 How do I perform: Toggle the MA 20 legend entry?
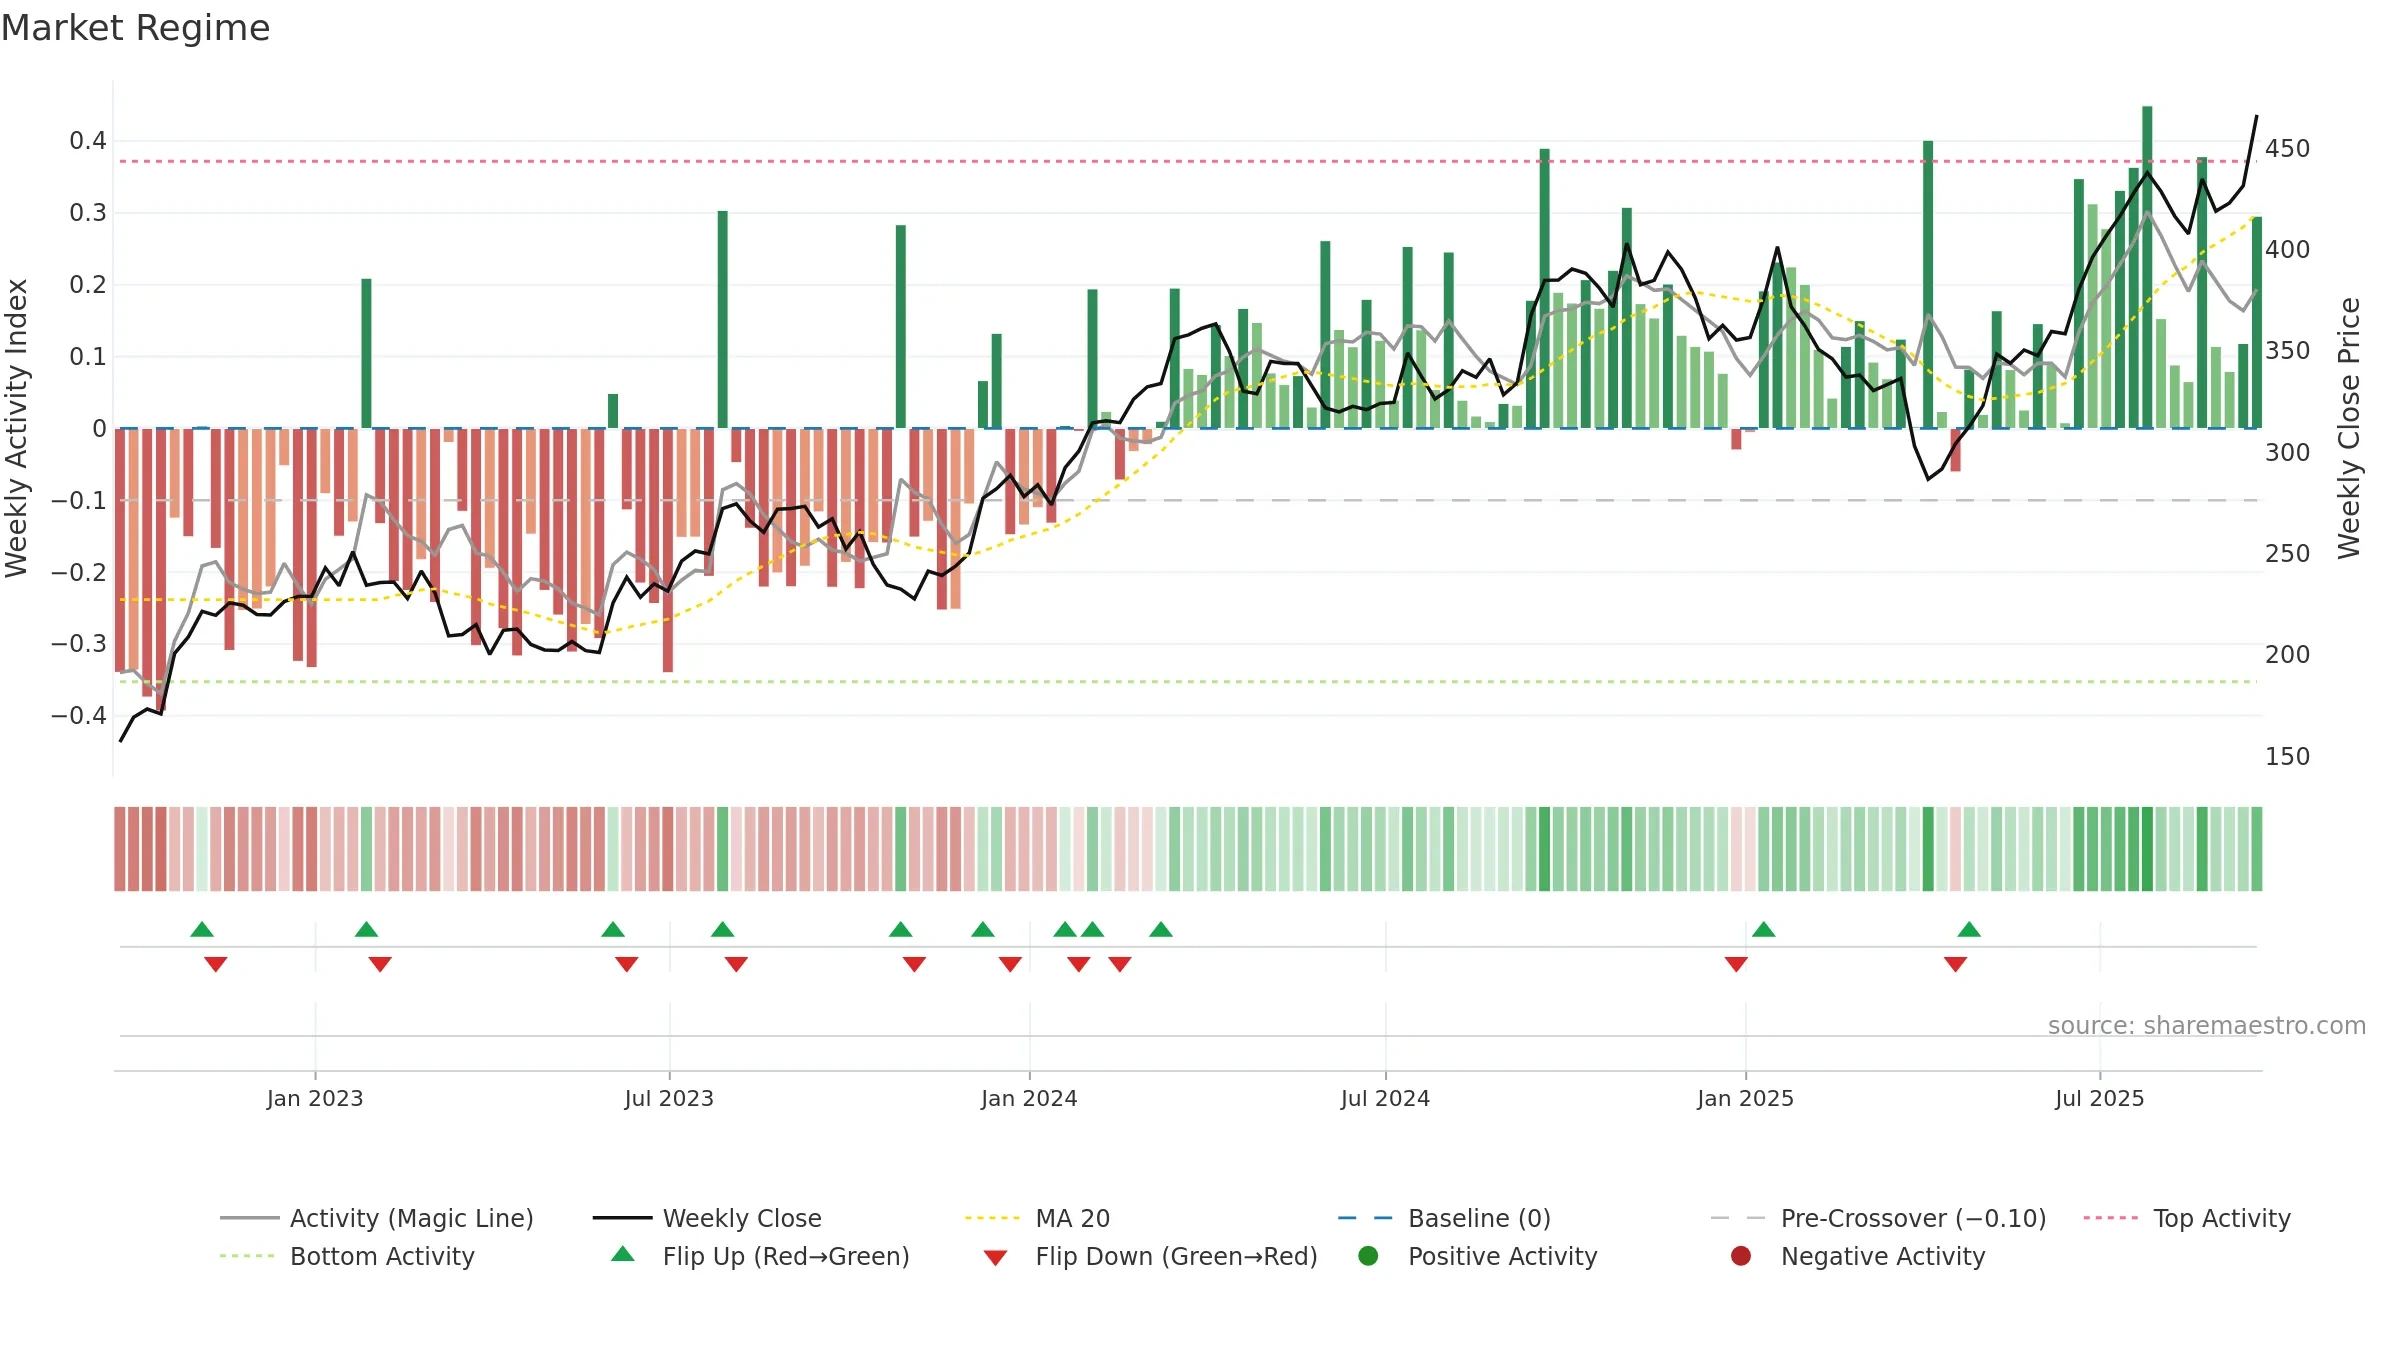pos(1037,1218)
